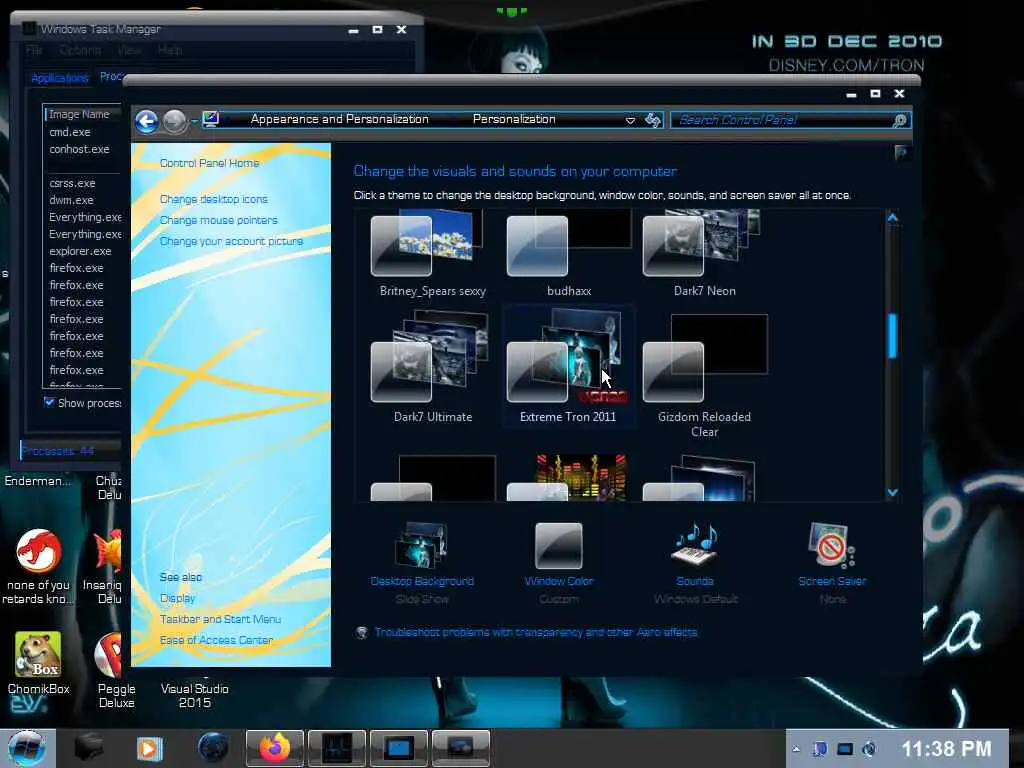
Task: Select the Dark7 Neon theme
Action: click(x=705, y=253)
